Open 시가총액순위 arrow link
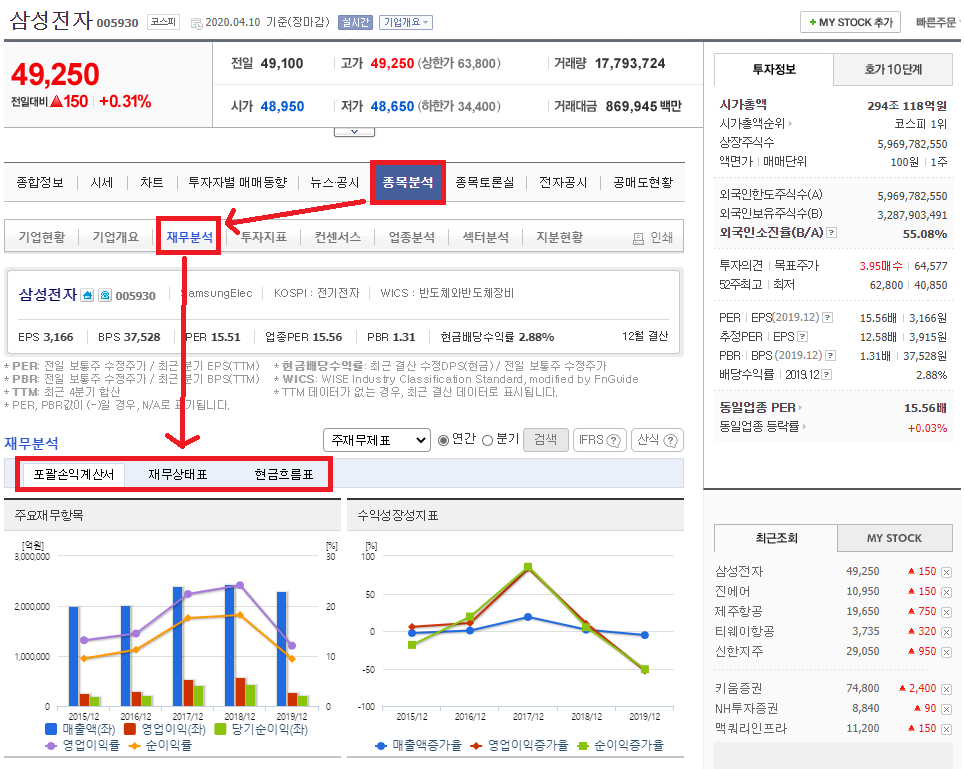 pos(756,124)
